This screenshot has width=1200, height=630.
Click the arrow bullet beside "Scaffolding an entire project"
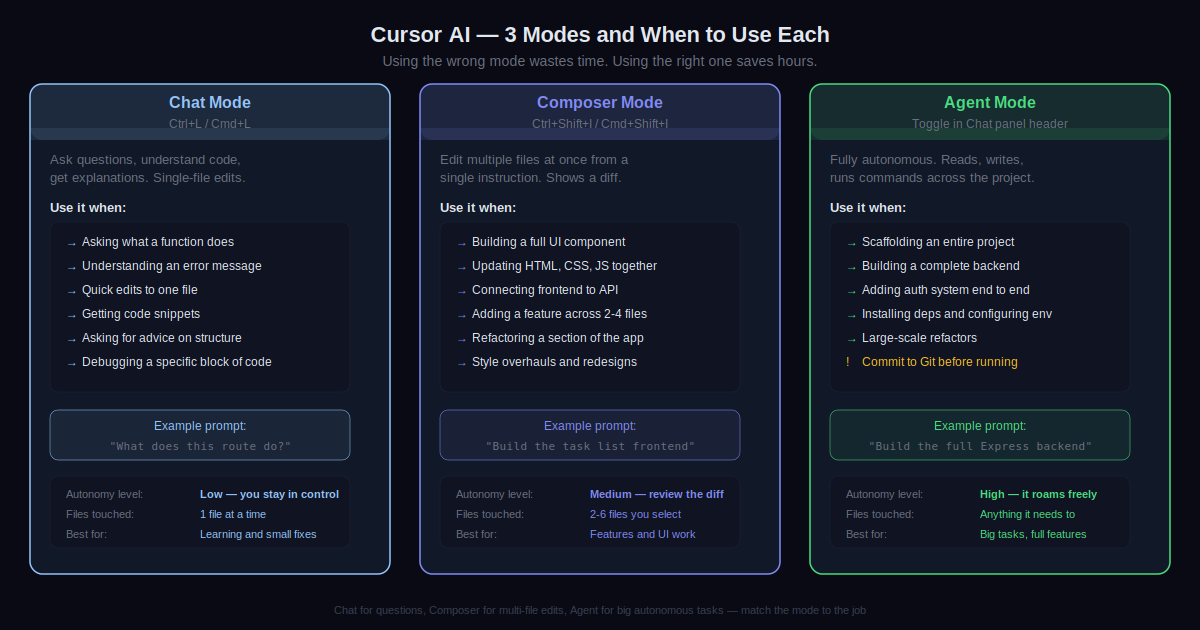tap(851, 243)
